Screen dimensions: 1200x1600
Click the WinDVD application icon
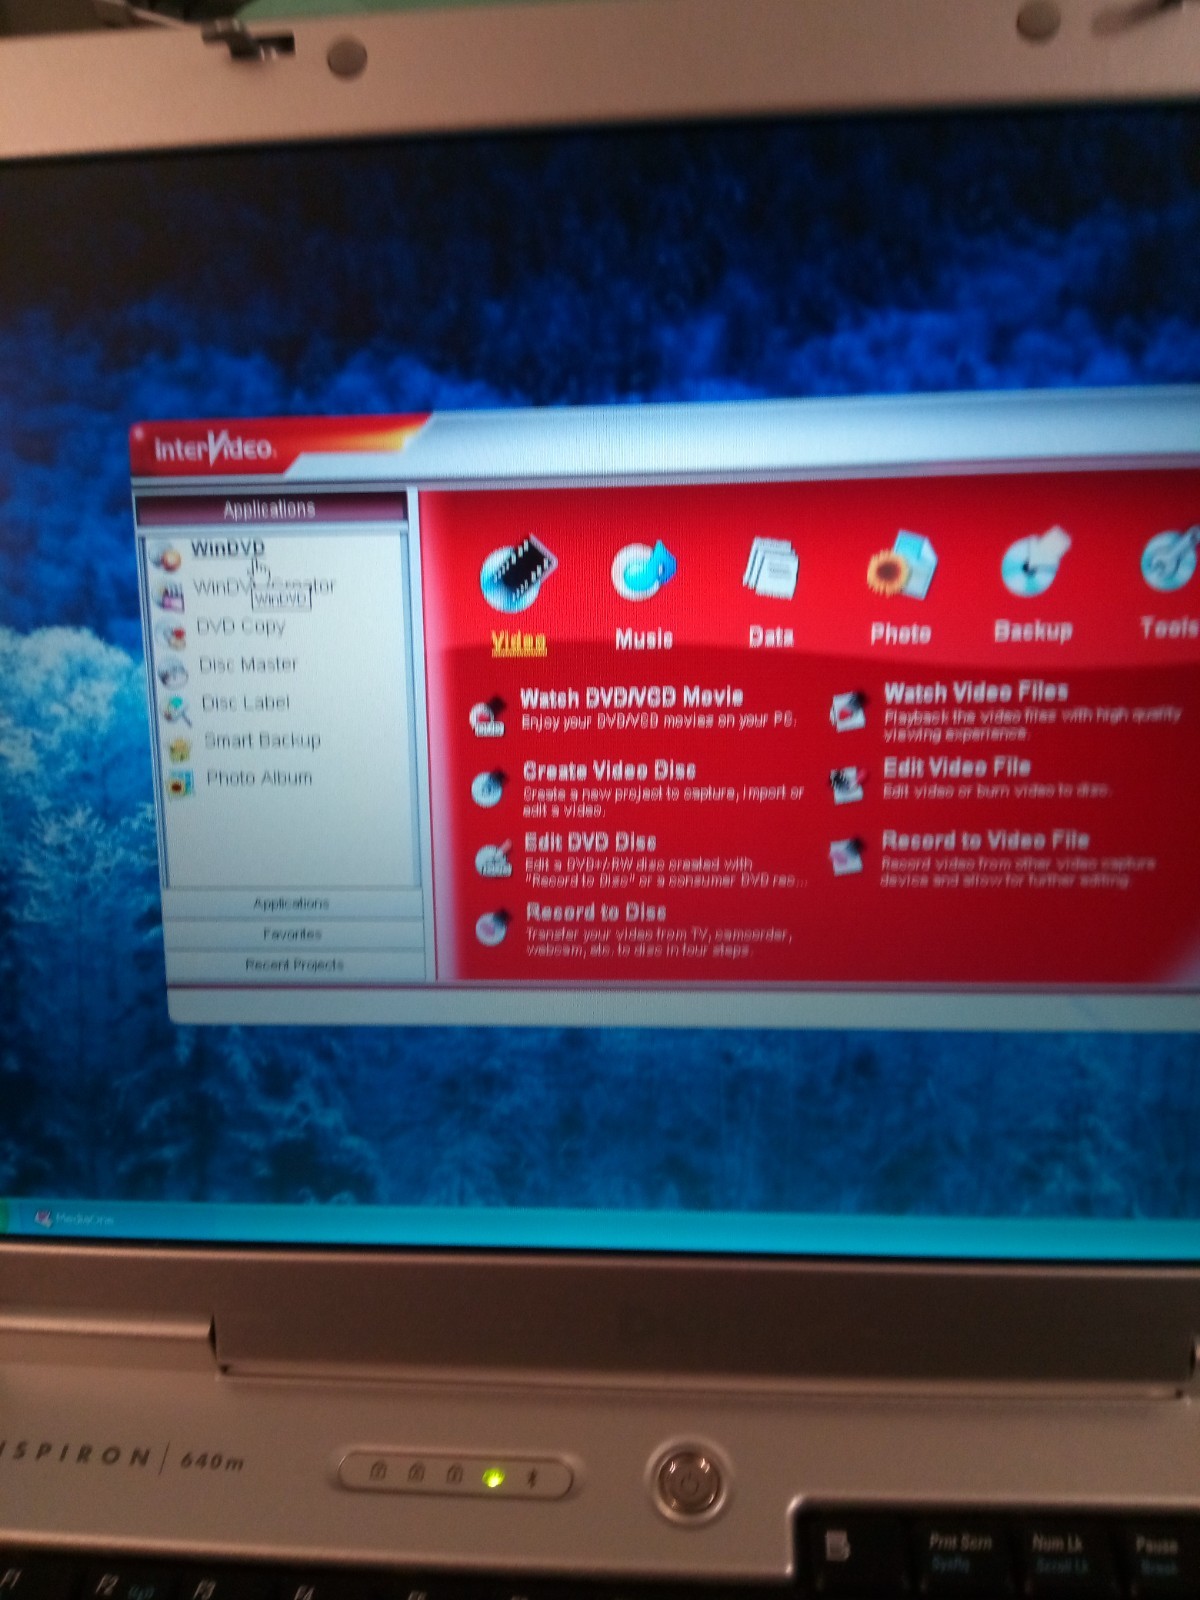coord(165,555)
